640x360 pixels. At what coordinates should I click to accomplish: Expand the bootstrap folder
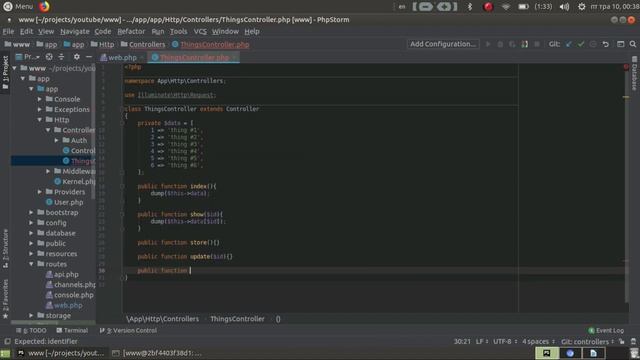[x=31, y=212]
